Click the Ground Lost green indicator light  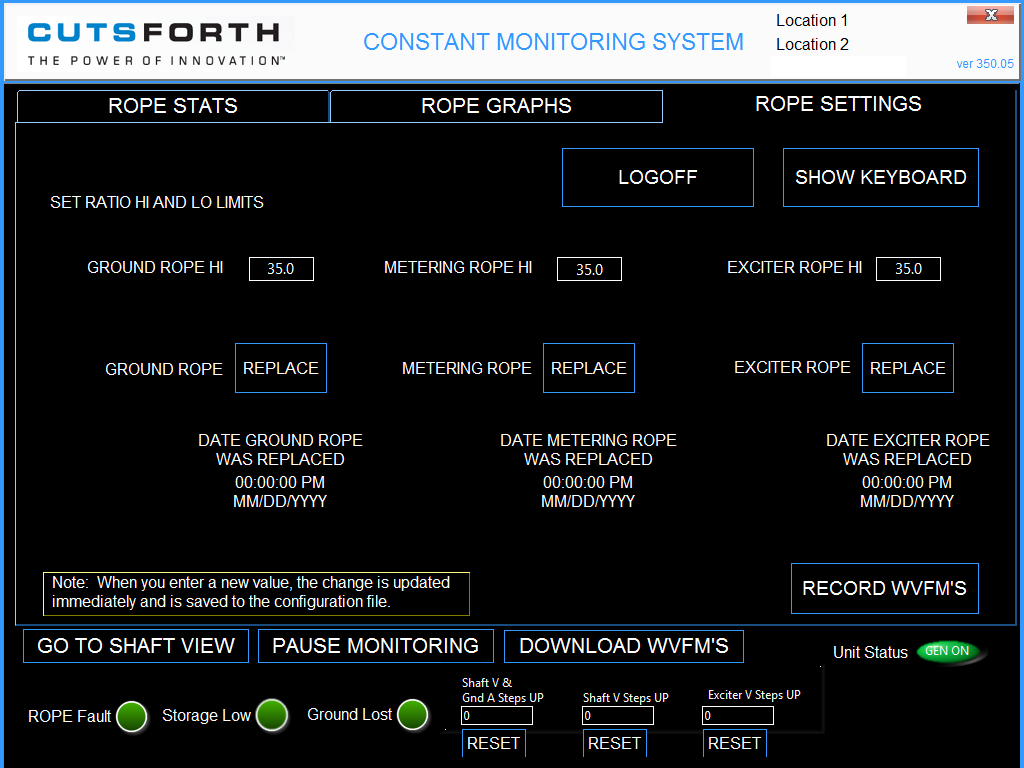pyautogui.click(x=413, y=714)
